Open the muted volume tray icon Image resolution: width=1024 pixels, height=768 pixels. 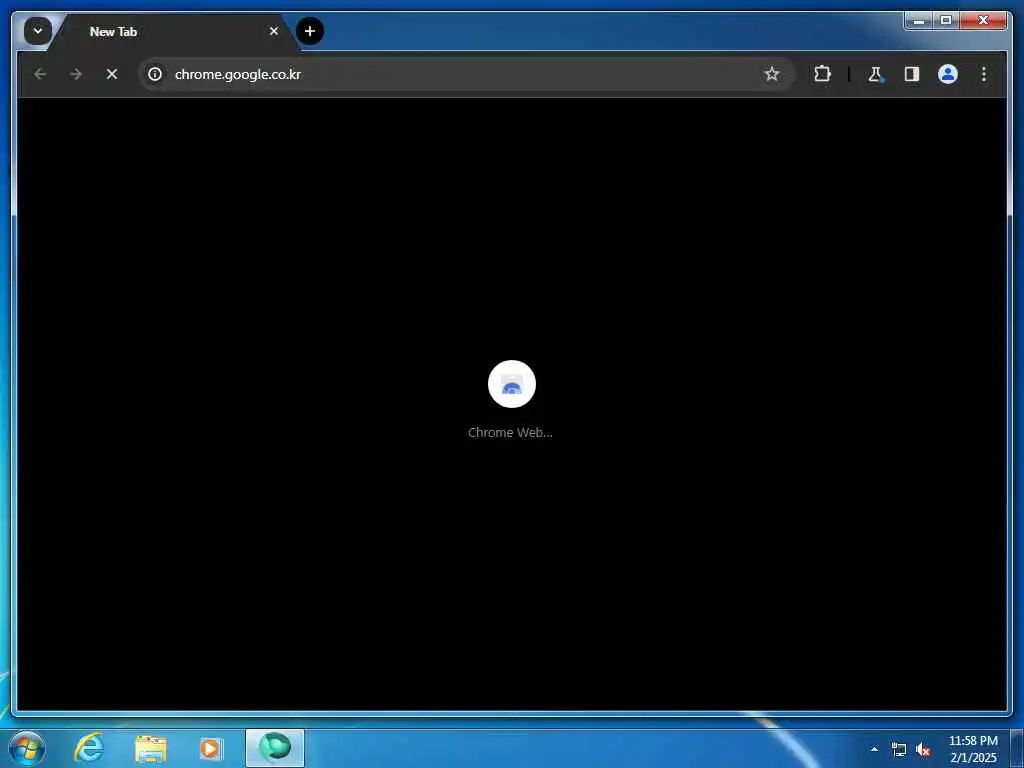pos(923,750)
